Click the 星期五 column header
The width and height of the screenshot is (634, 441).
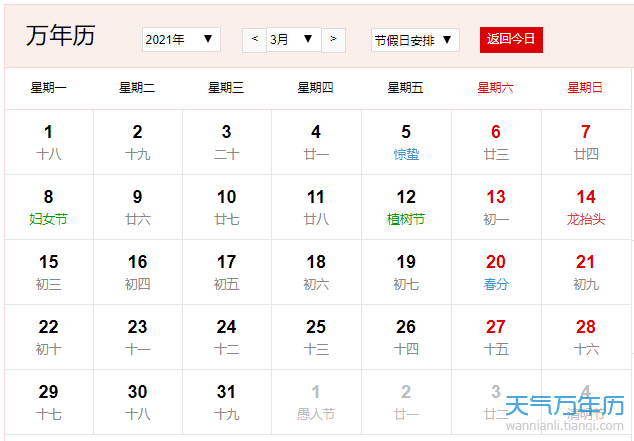pos(406,88)
